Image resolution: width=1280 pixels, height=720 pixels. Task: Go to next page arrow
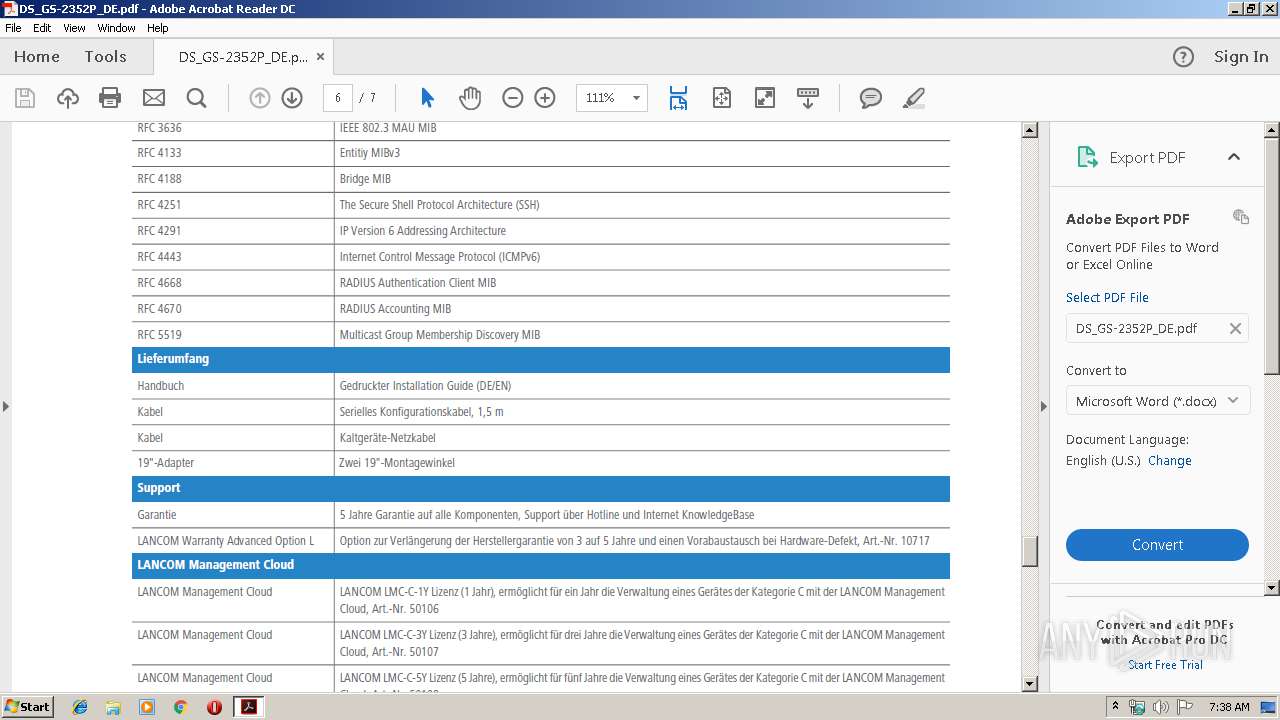click(x=292, y=98)
